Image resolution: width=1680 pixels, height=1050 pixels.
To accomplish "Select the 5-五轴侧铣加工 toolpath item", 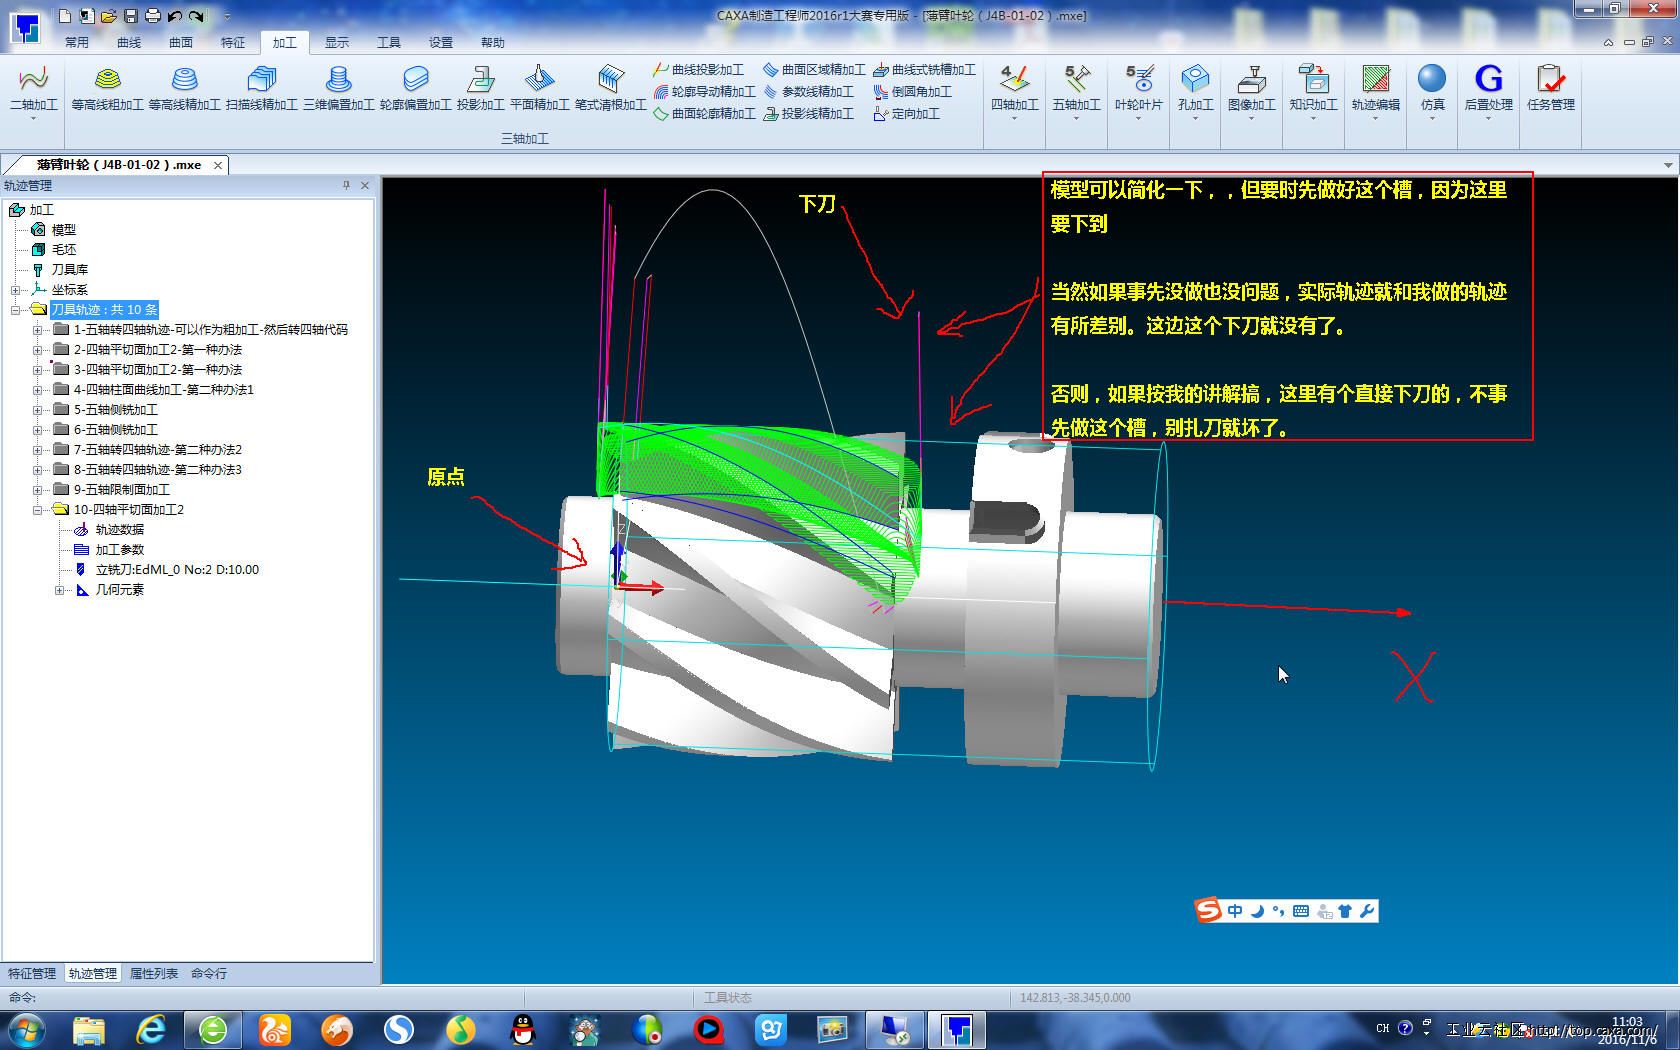I will 115,410.
